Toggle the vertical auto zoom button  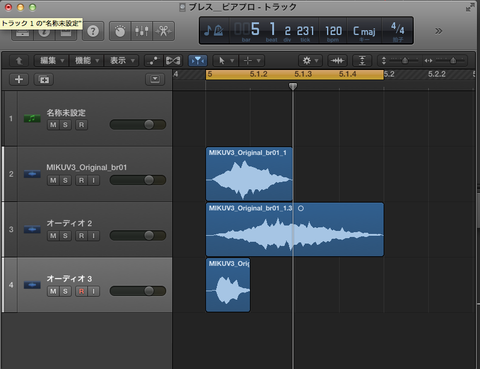coord(362,61)
